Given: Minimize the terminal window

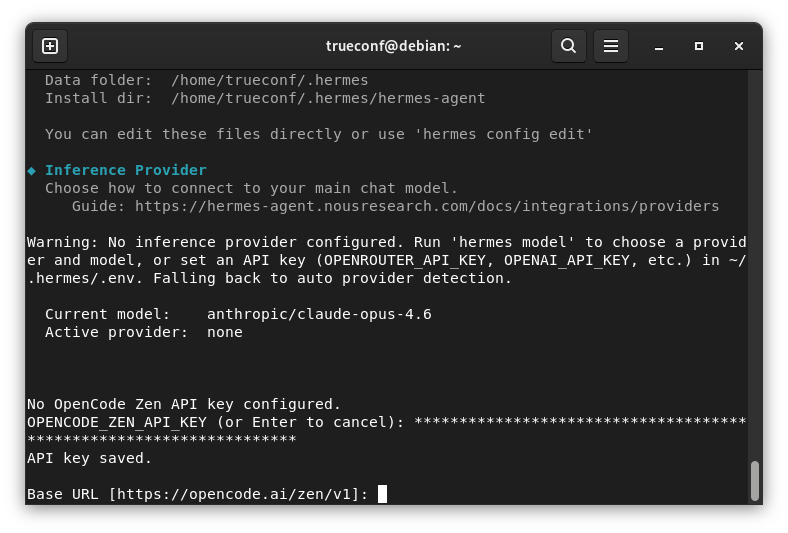Looking at the screenshot, I should click(659, 46).
